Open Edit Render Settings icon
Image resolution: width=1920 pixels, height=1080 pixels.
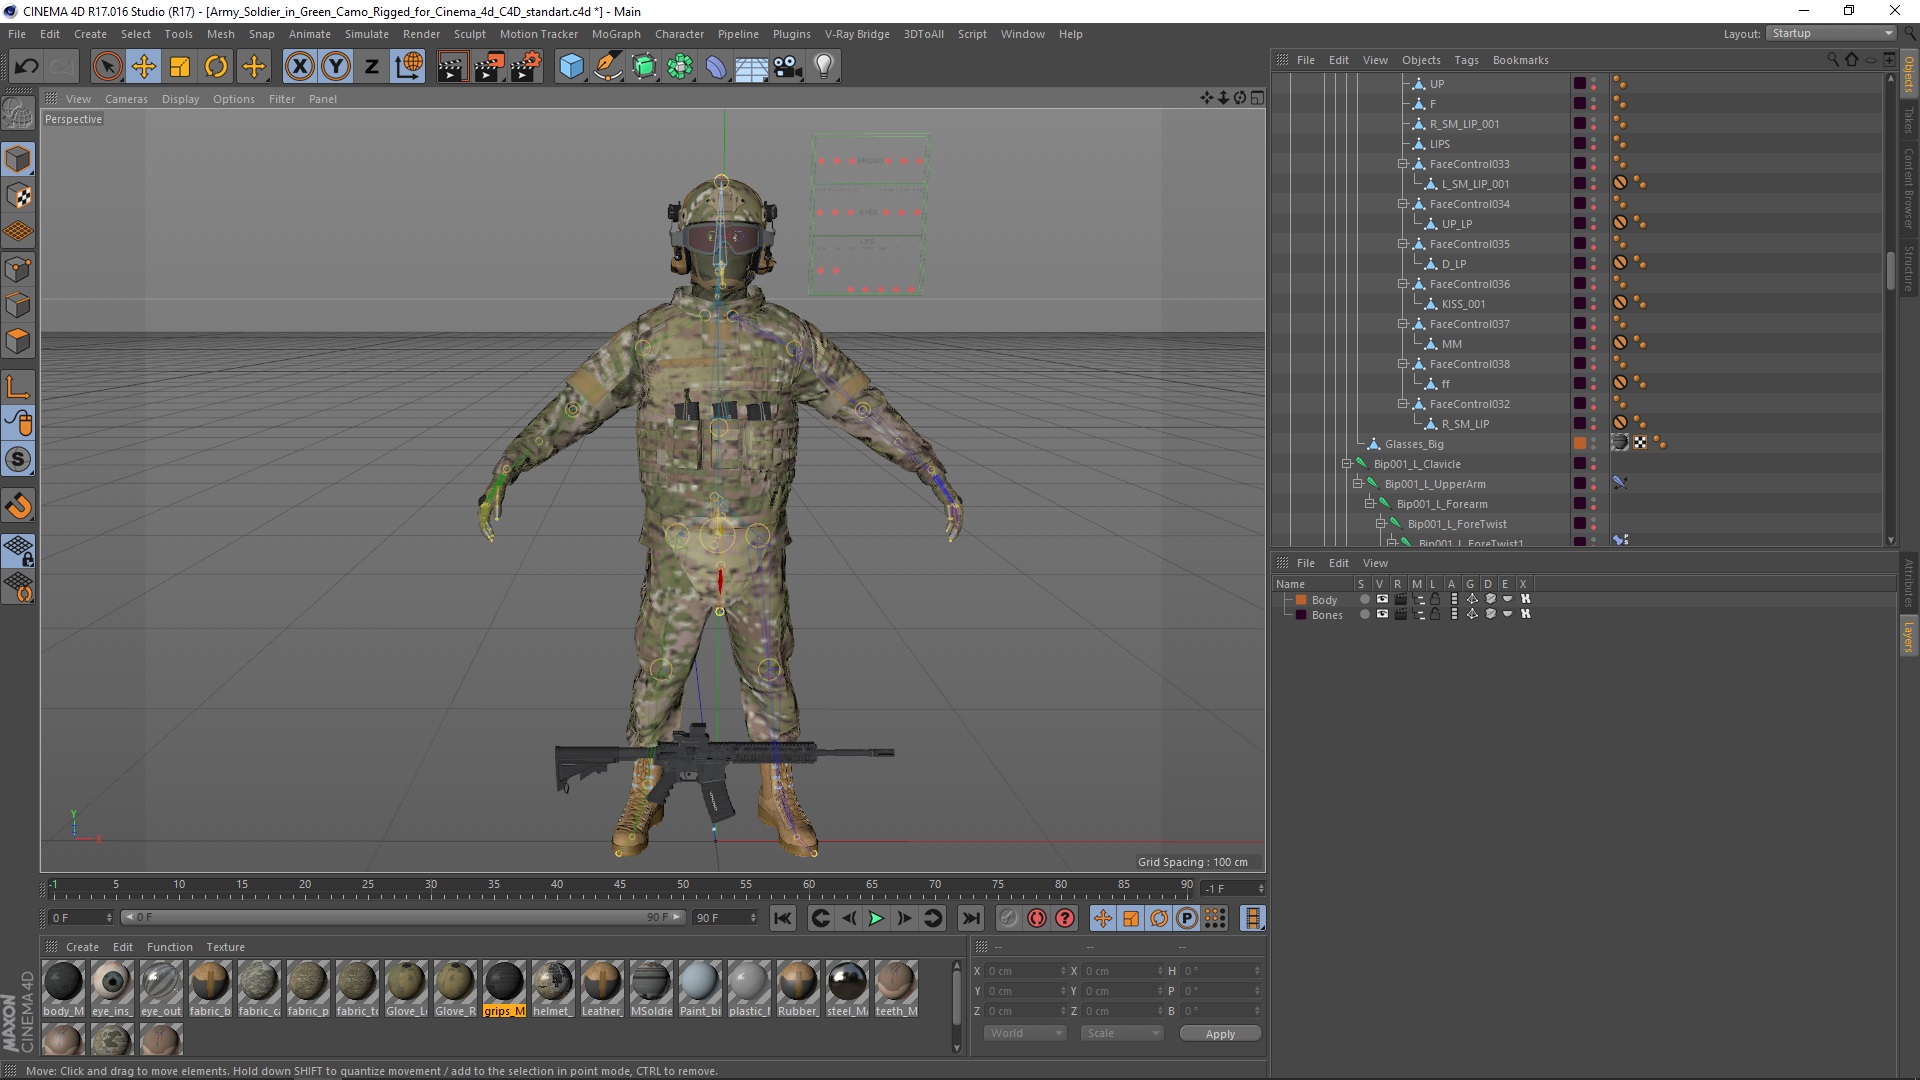coord(526,67)
